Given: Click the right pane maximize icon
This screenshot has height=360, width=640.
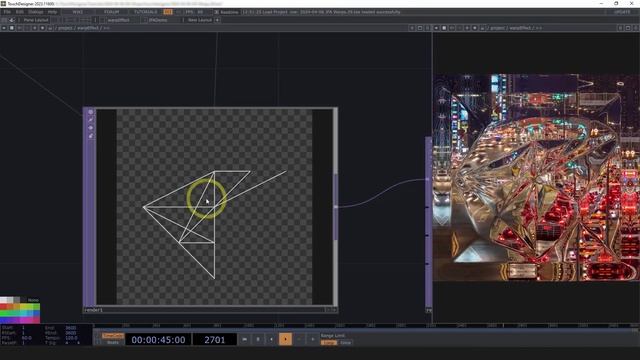Looking at the screenshot, I should 628,28.
